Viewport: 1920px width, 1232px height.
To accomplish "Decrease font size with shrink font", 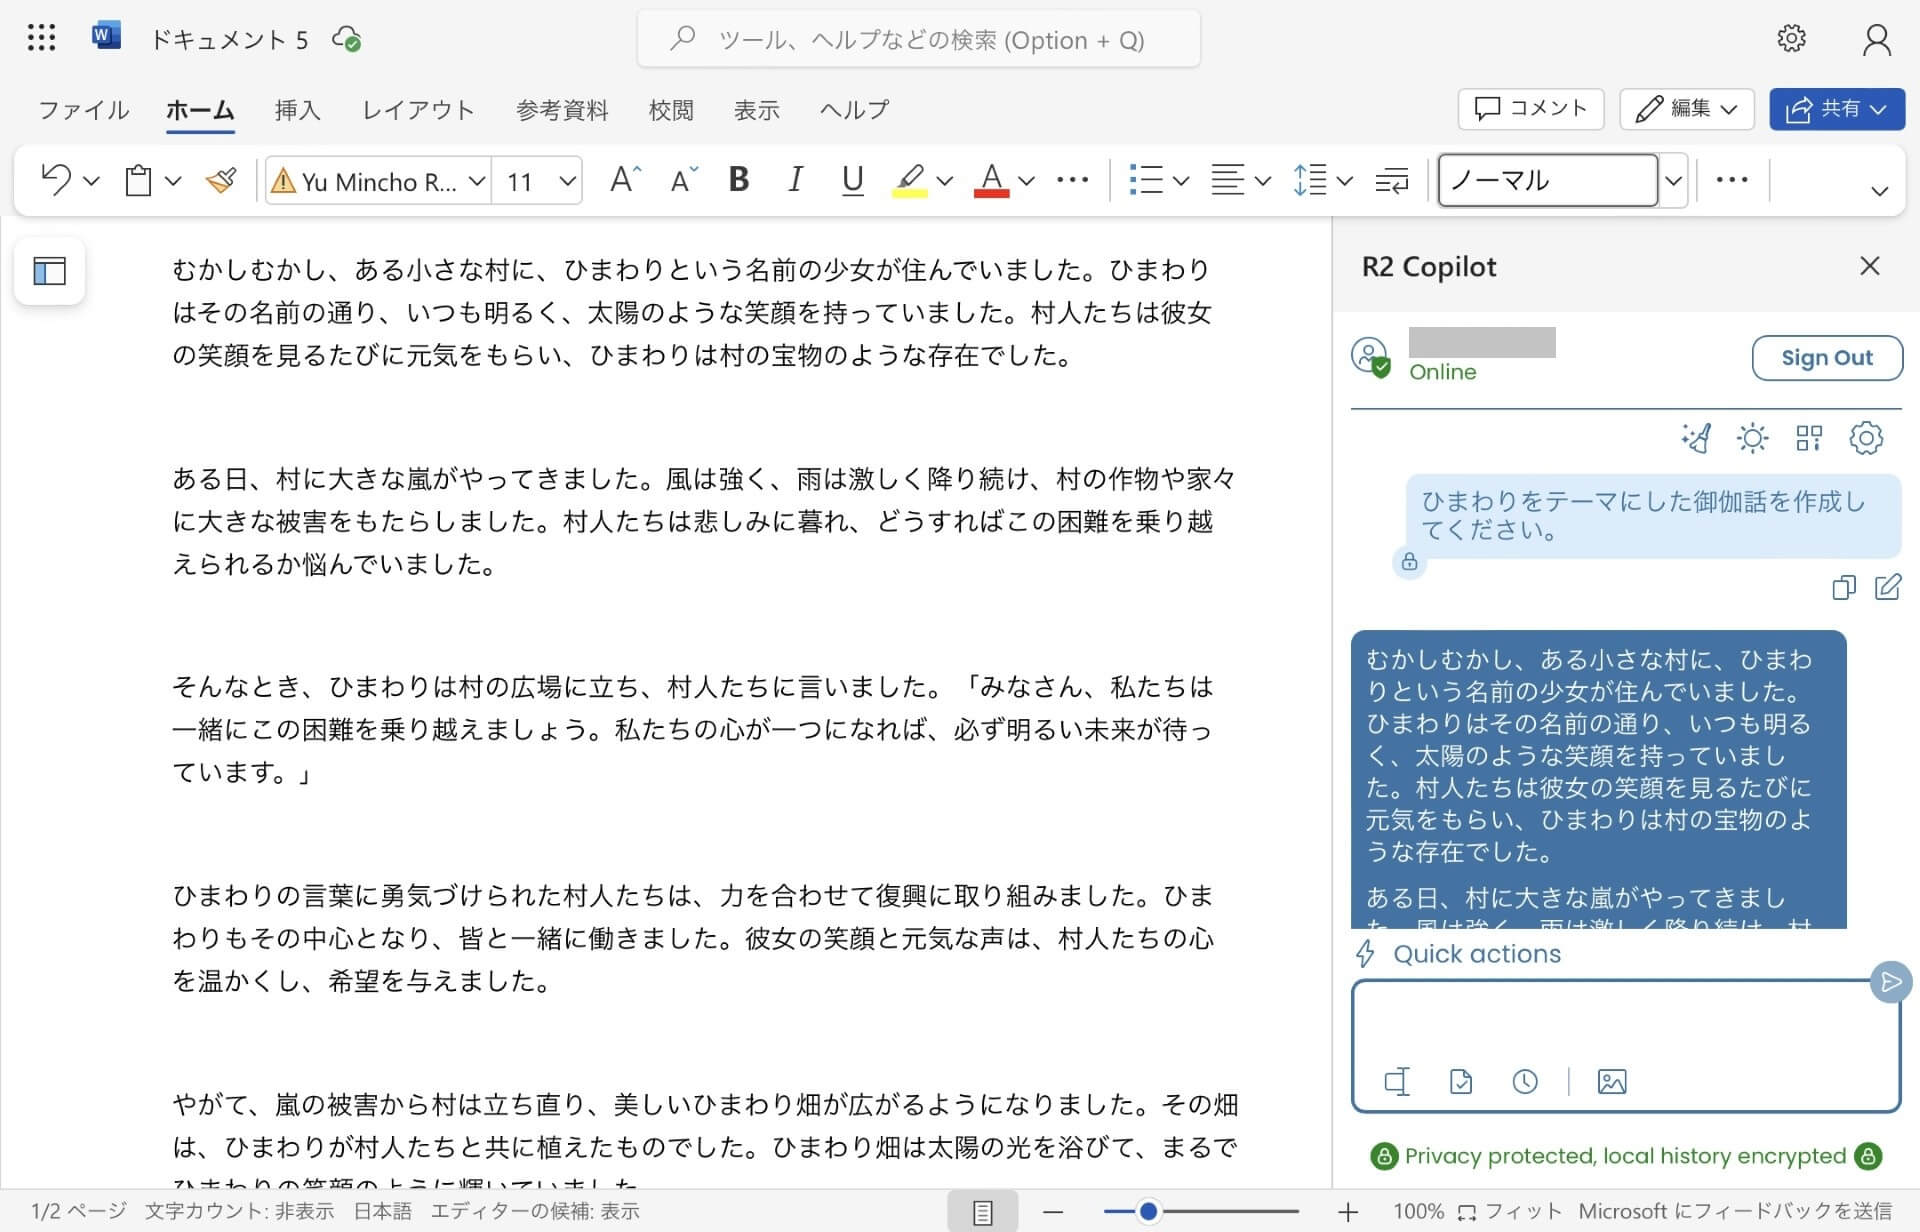I will click(x=684, y=180).
